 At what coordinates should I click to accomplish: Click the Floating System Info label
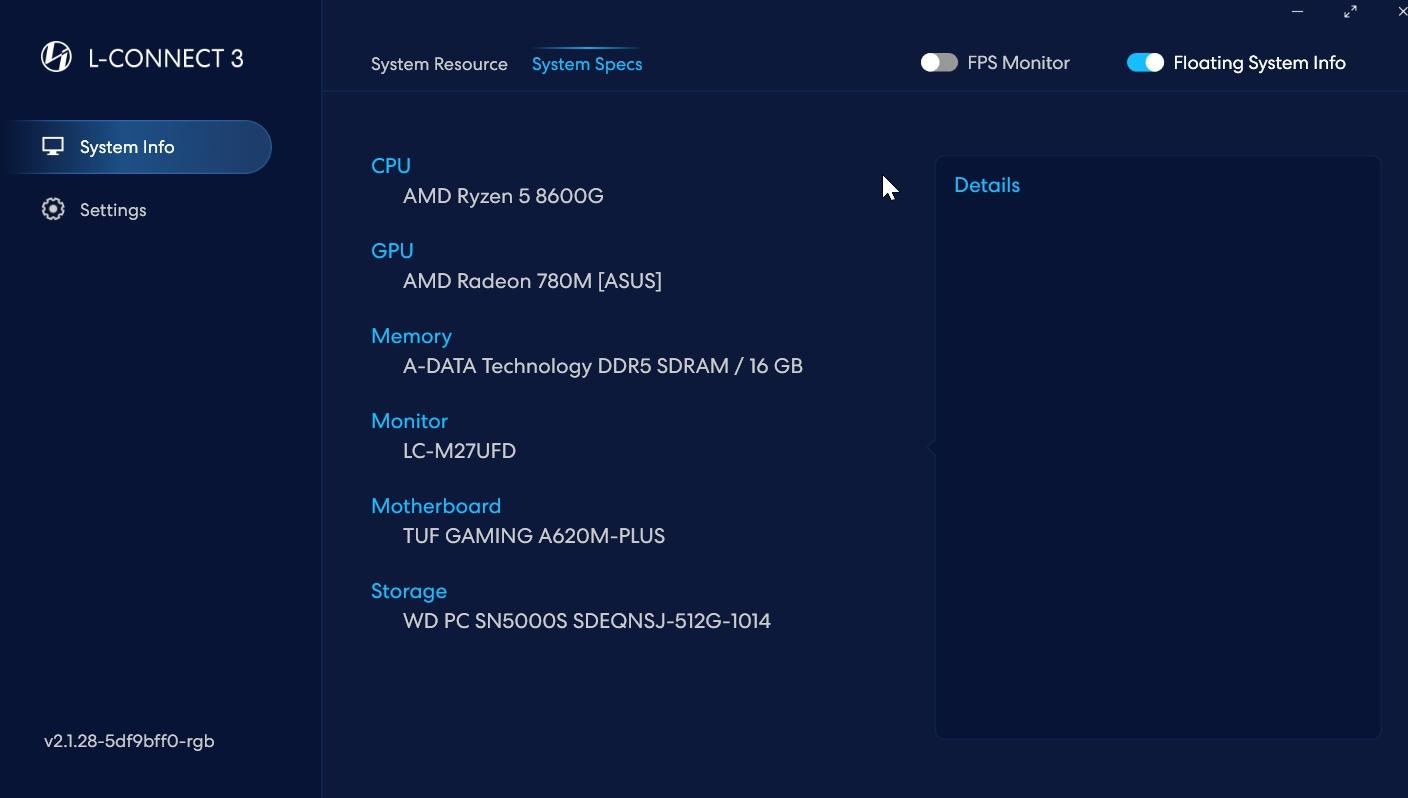(x=1259, y=63)
